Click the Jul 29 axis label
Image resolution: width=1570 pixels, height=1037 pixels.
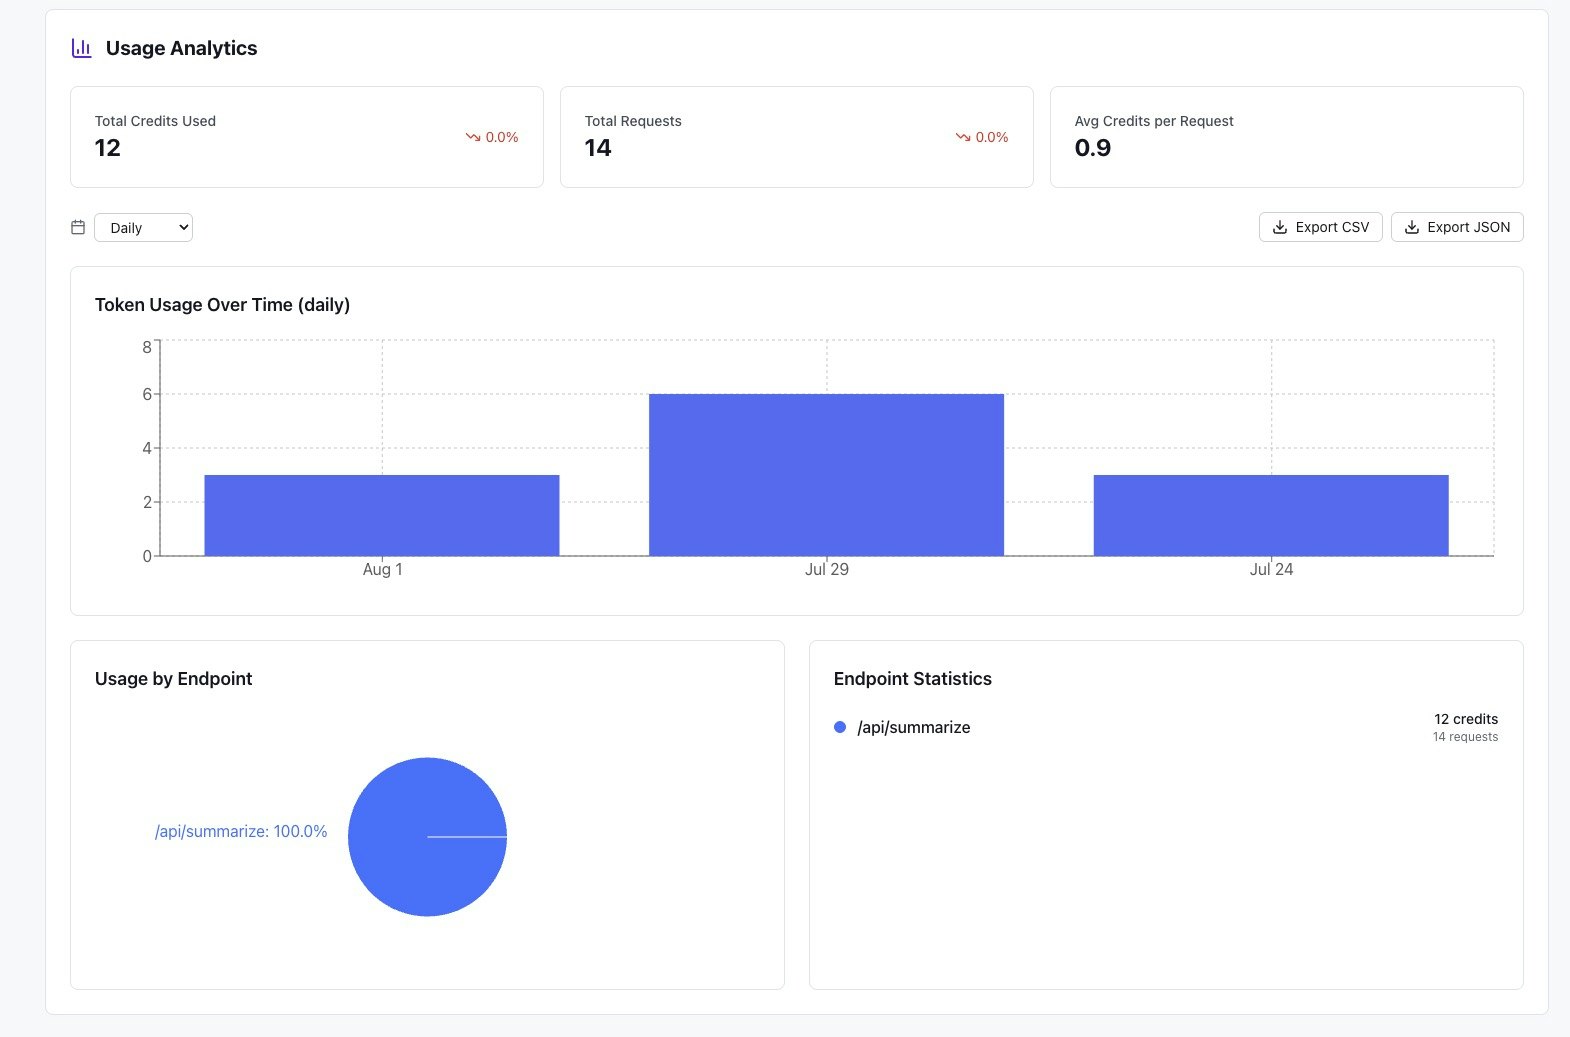826,569
